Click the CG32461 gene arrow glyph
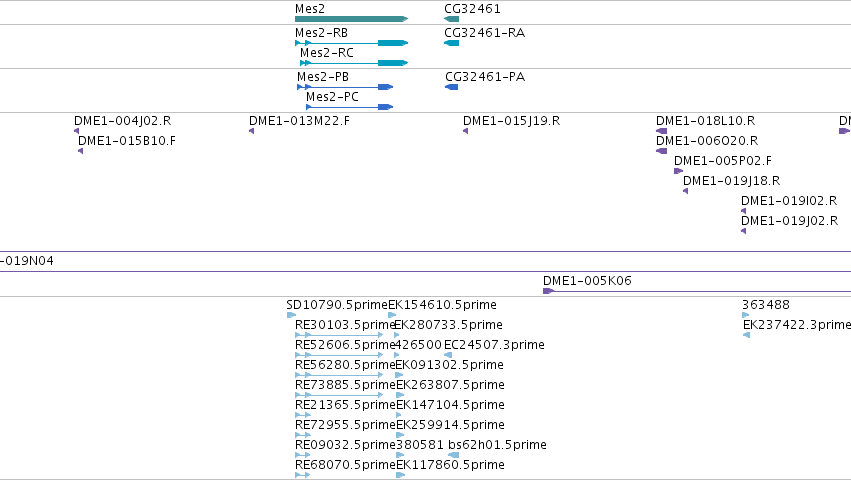Viewport: 851px width, 480px height. pyautogui.click(x=452, y=19)
